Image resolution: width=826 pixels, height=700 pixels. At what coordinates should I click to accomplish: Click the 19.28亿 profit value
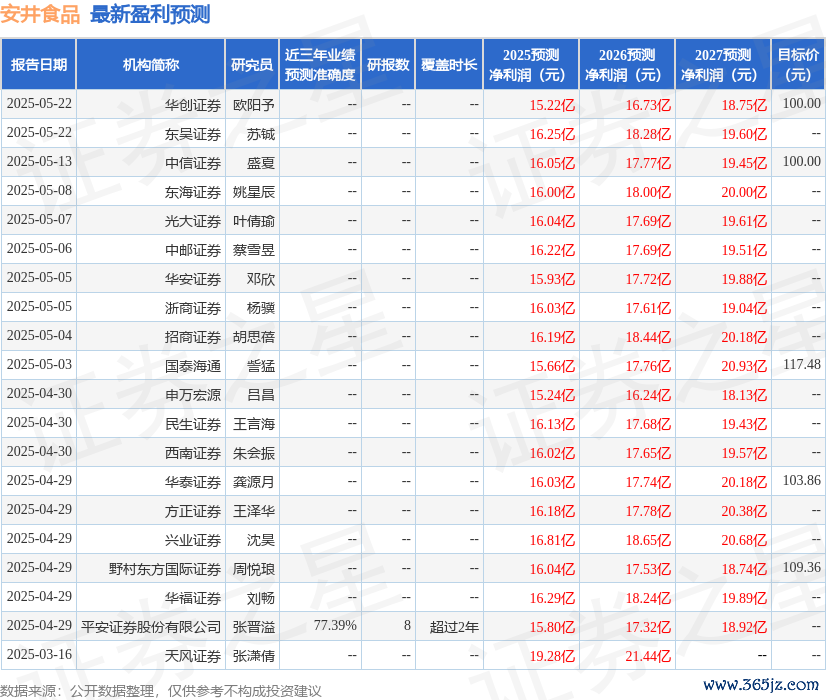click(x=552, y=656)
